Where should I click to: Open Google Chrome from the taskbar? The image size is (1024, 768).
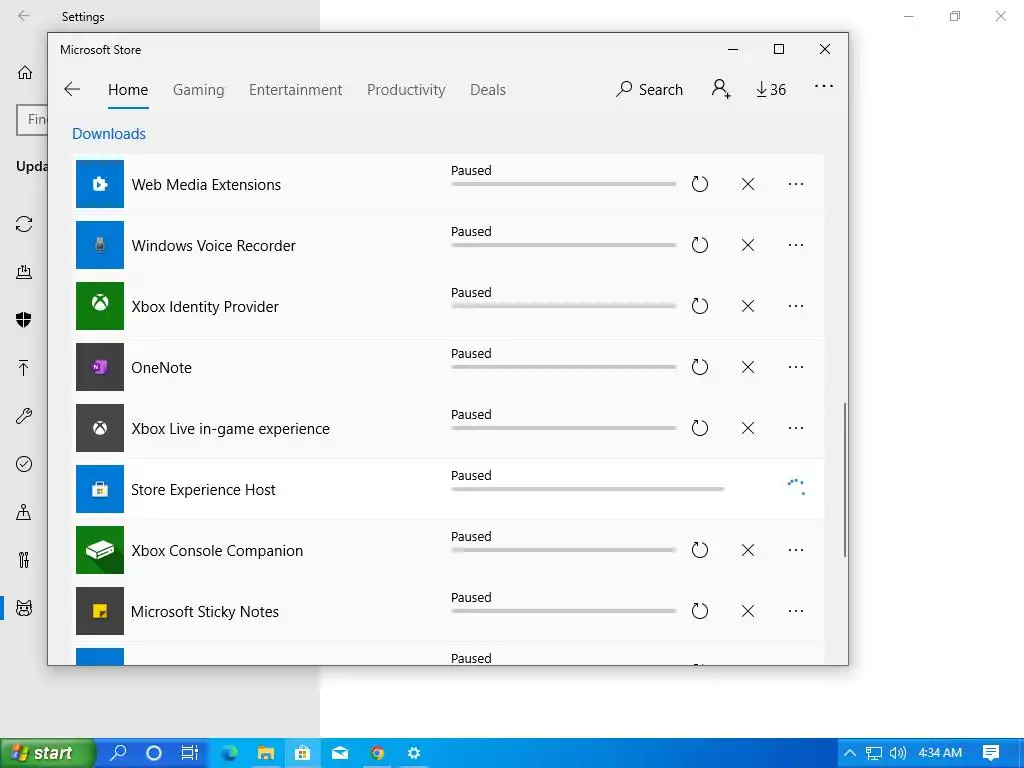point(377,753)
